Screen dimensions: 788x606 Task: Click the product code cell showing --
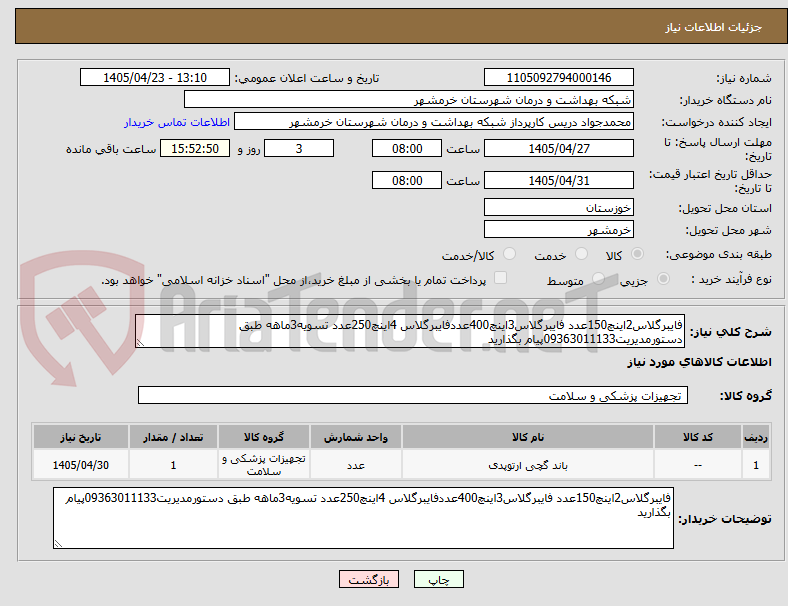[x=698, y=465]
